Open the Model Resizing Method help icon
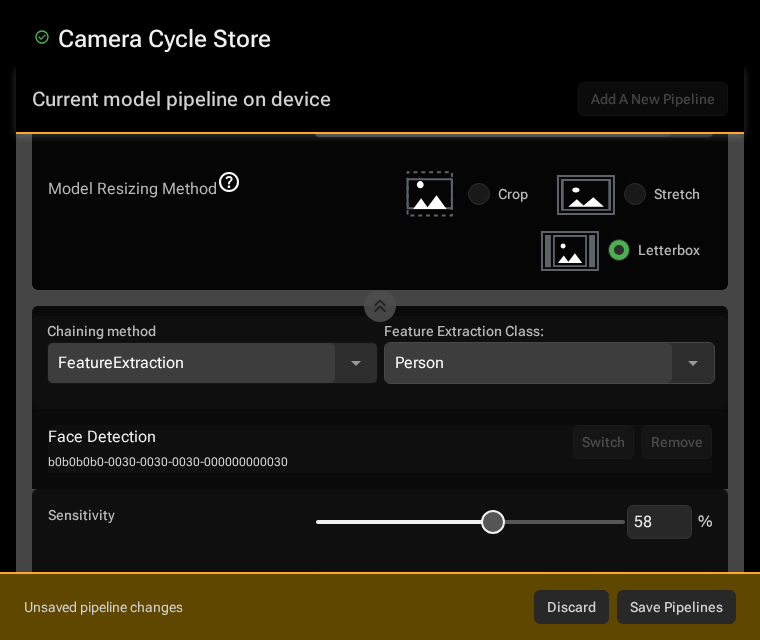 point(229,182)
